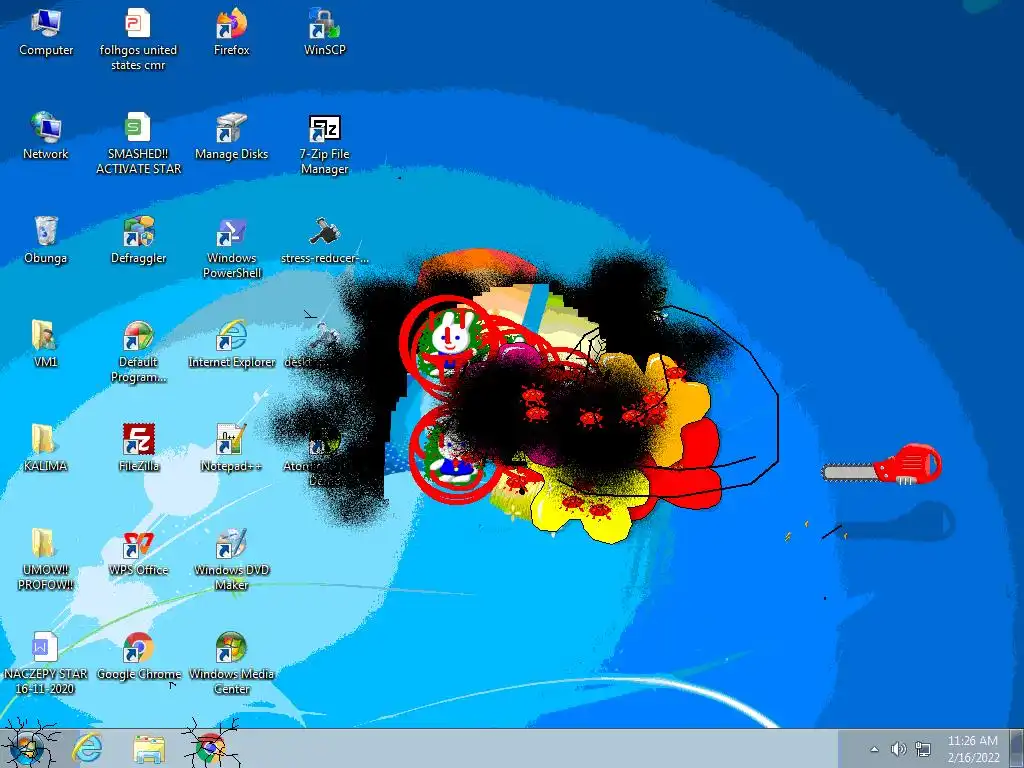Open Default Programs shortcut
This screenshot has height=768, width=1024.
pyautogui.click(x=138, y=351)
